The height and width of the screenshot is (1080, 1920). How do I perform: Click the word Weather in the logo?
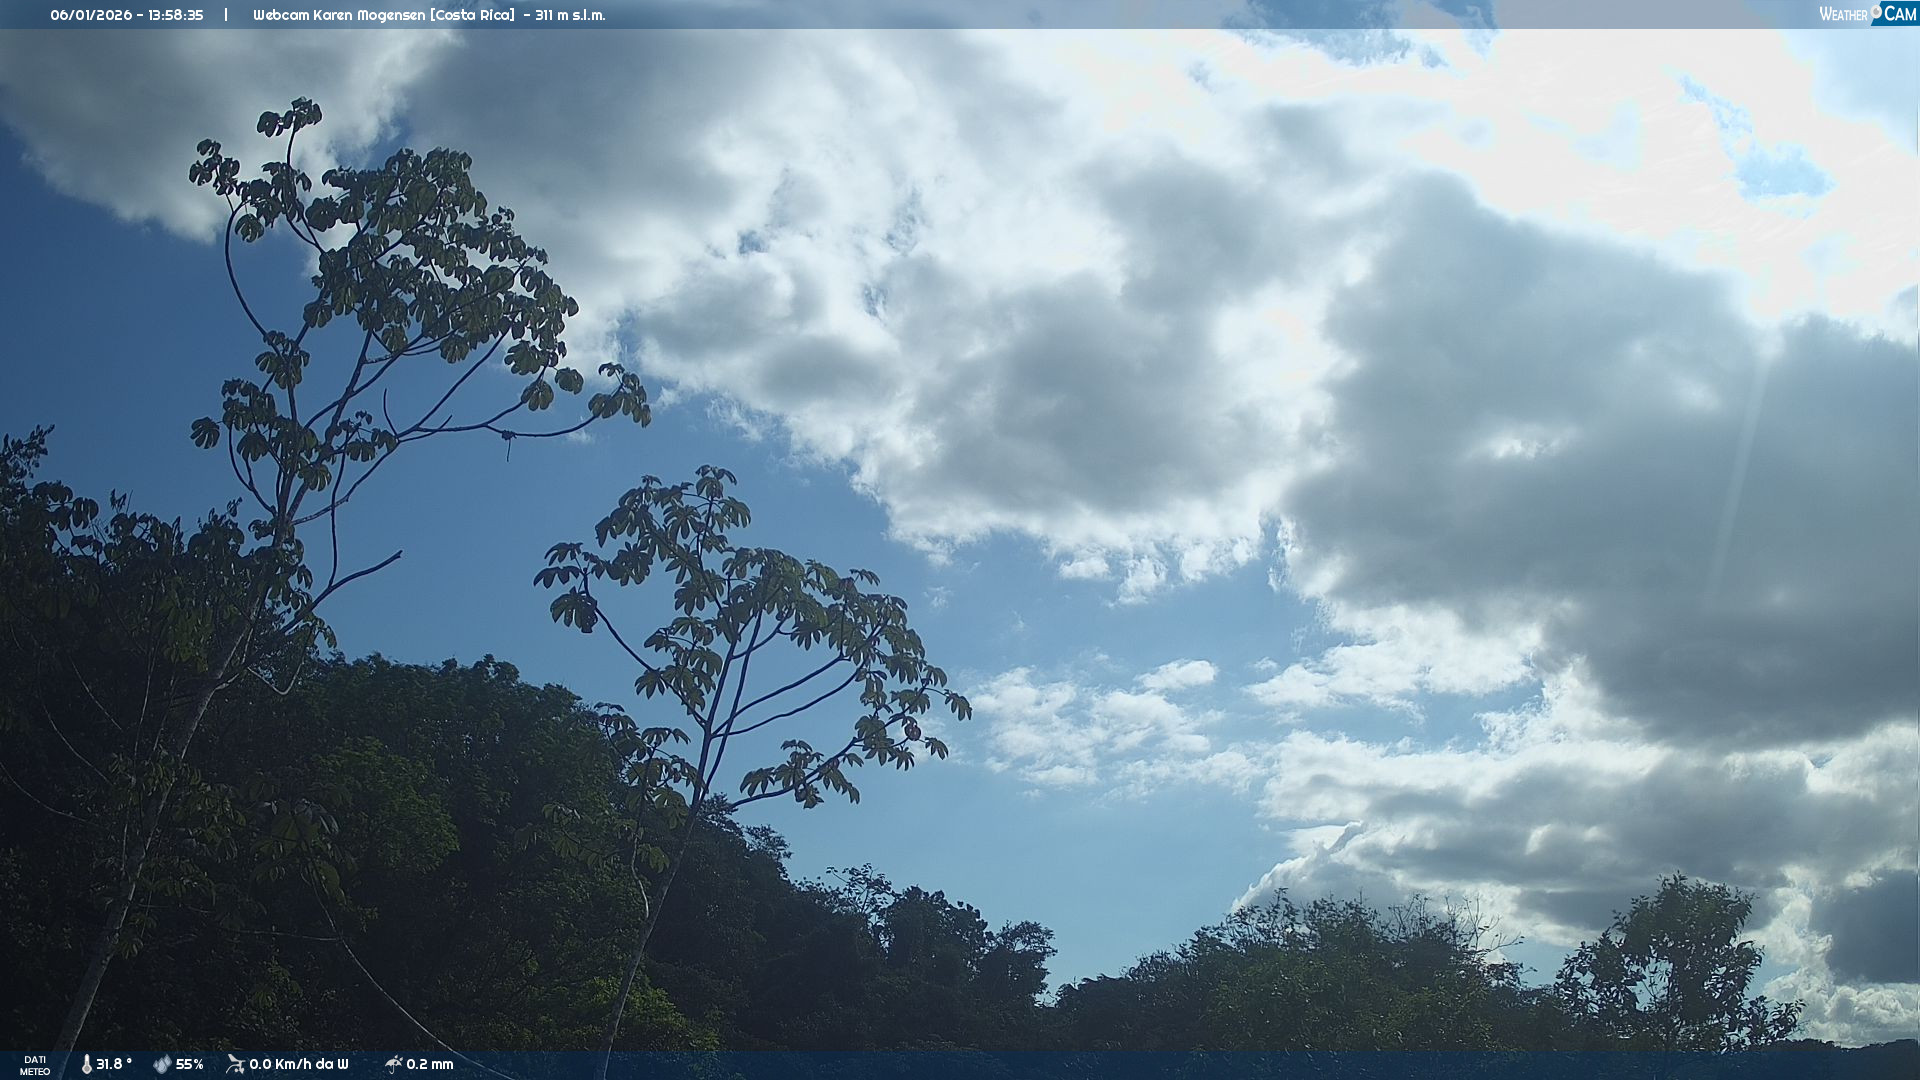click(x=1843, y=15)
